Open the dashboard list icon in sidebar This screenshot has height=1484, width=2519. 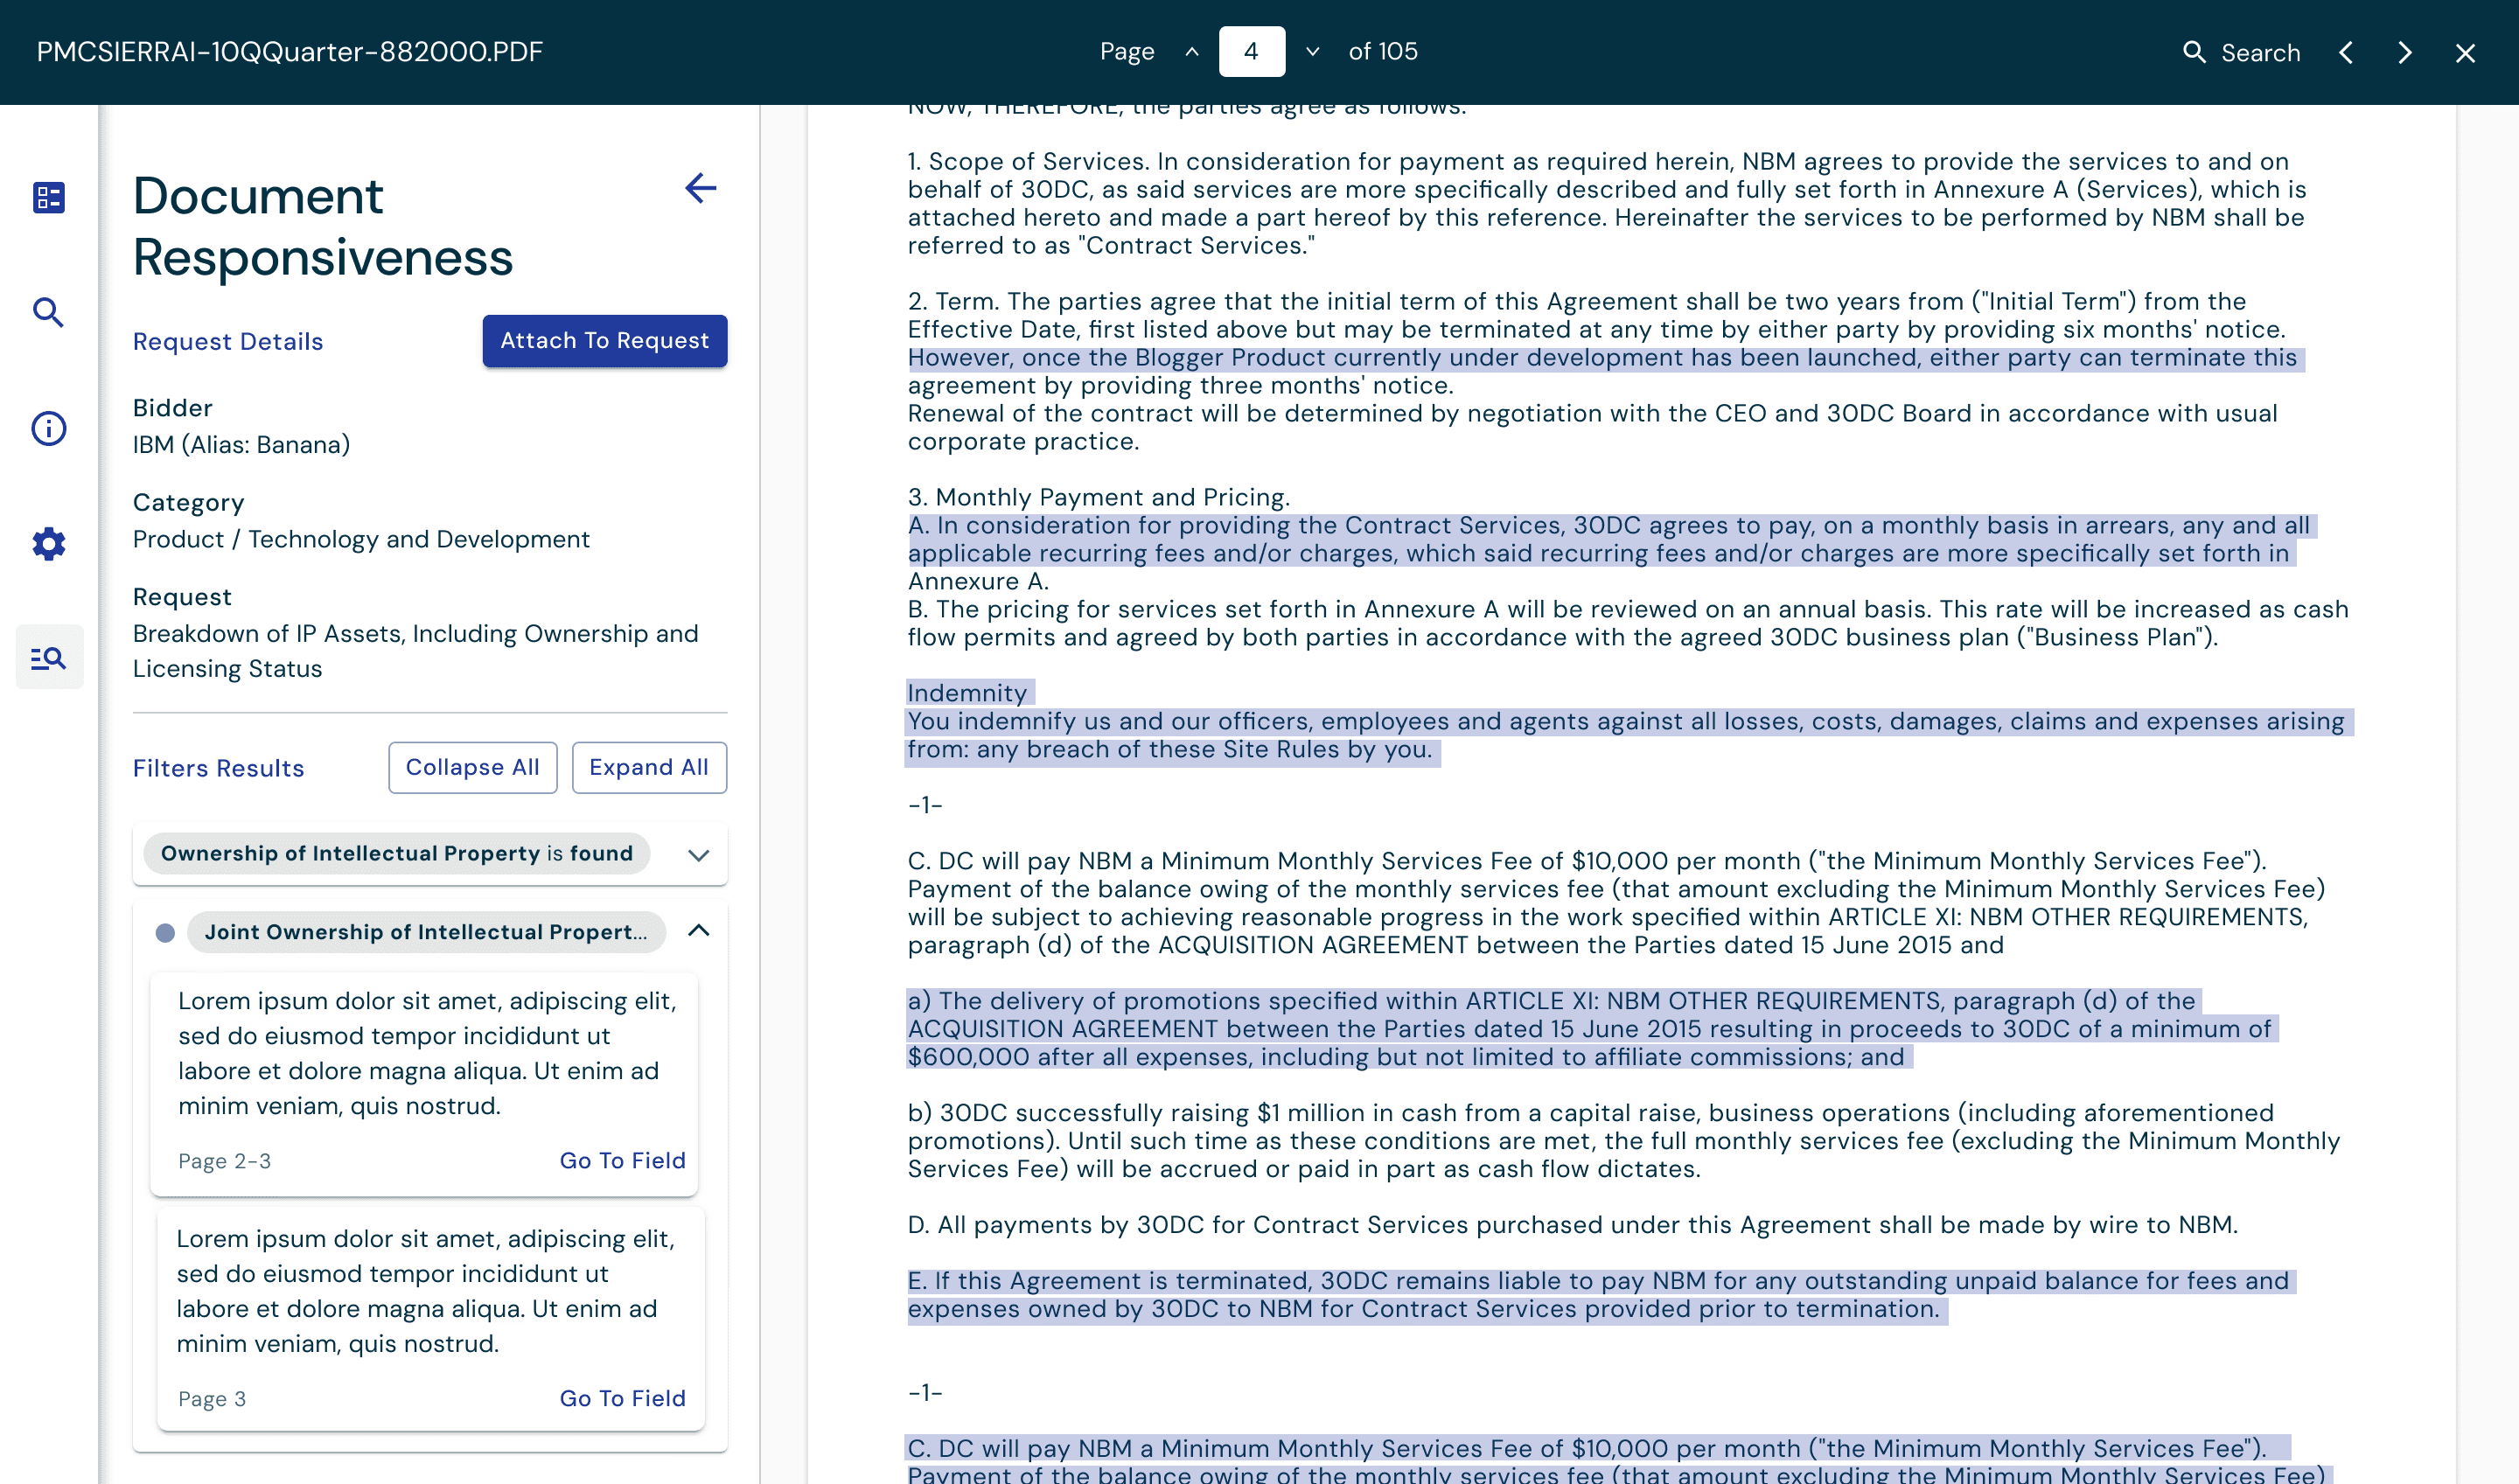point(48,197)
